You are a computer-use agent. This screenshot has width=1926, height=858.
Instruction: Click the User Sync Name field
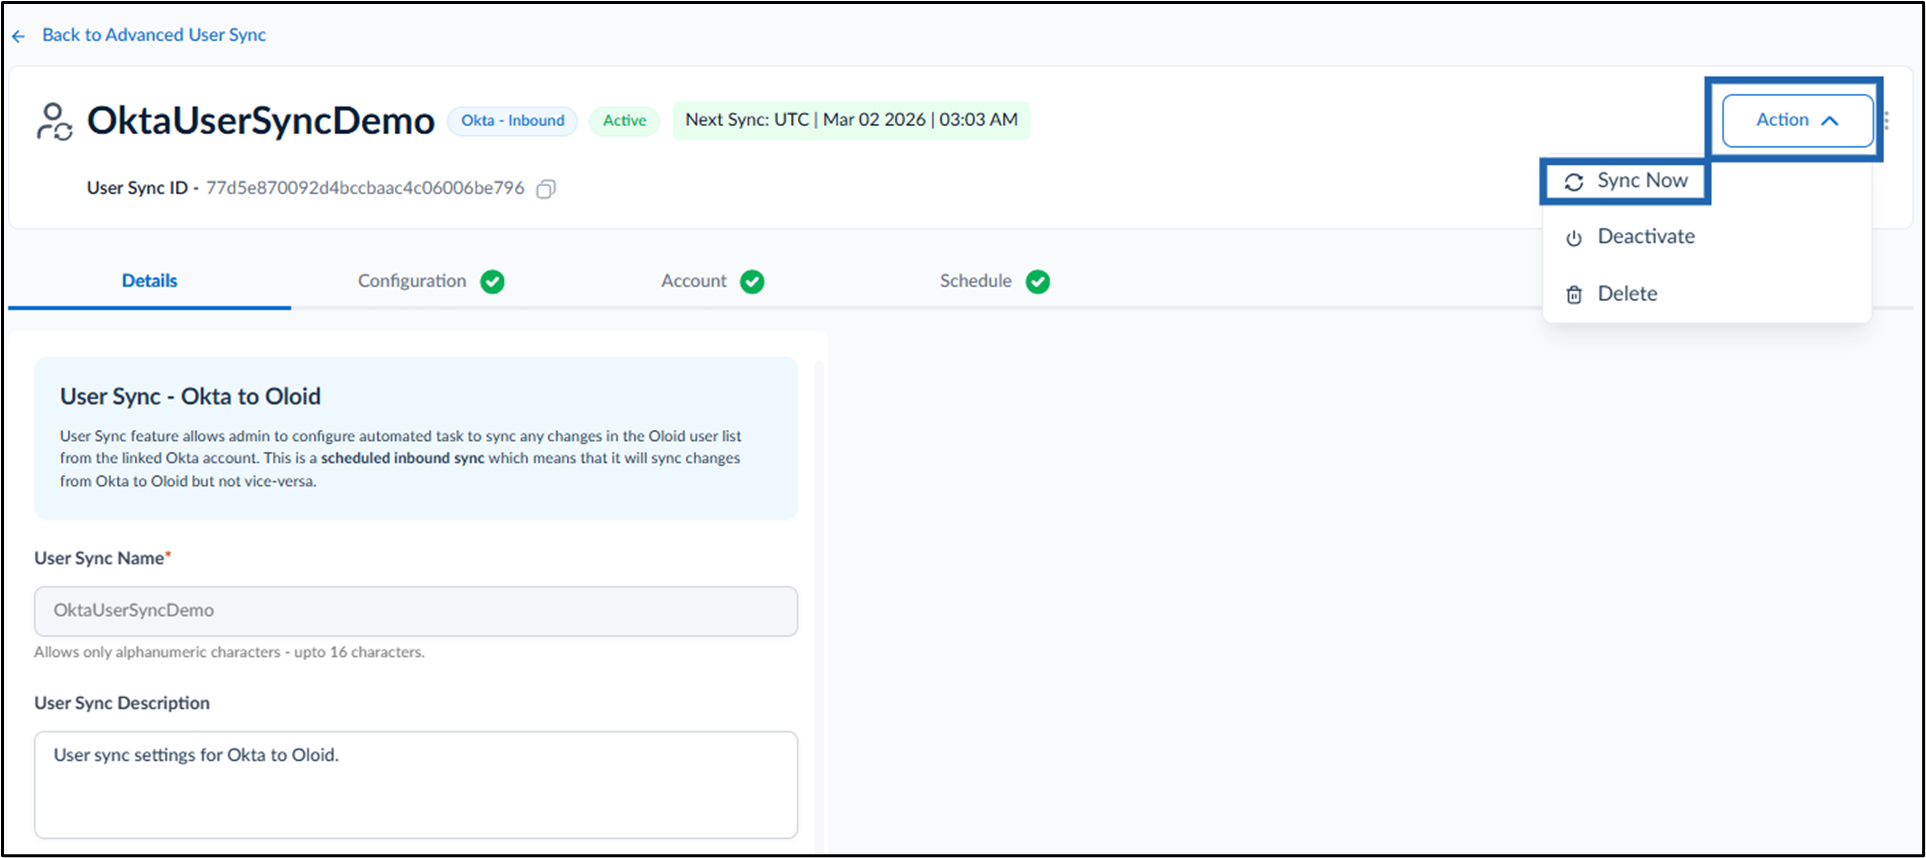pos(416,611)
